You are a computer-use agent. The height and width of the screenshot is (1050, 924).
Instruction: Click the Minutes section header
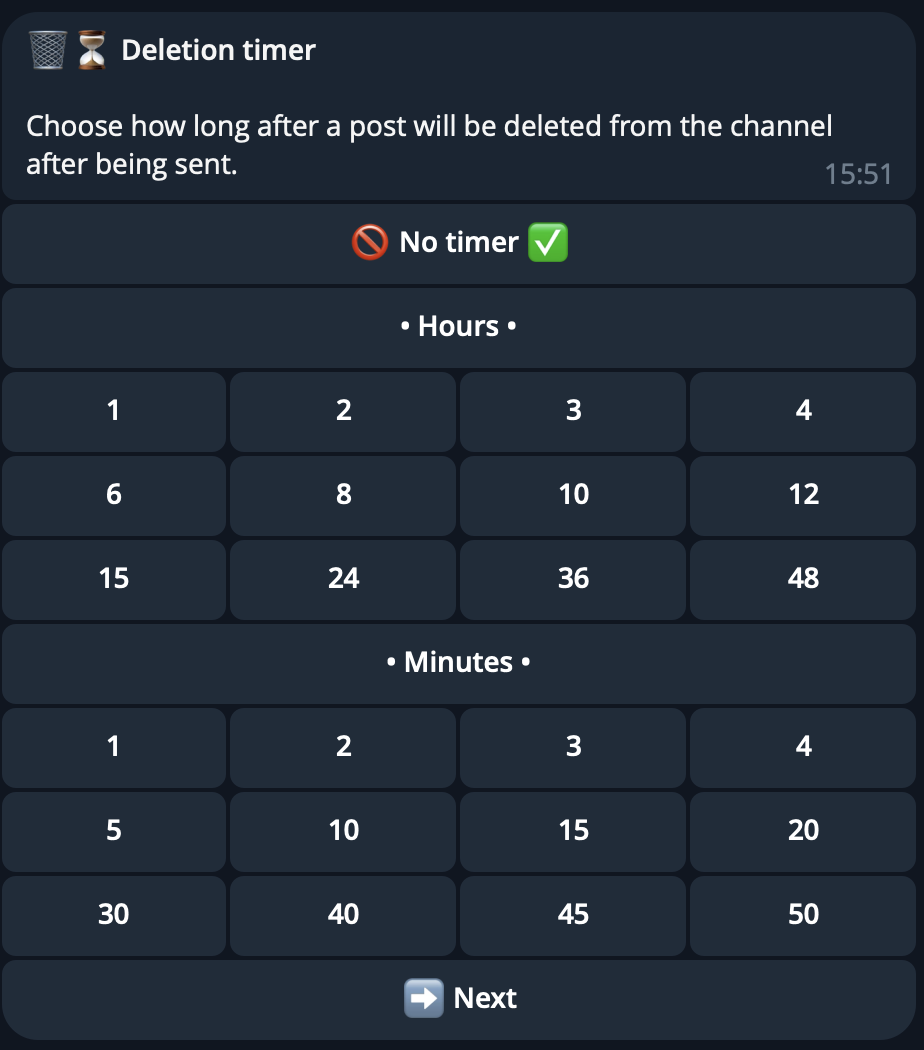click(x=460, y=663)
